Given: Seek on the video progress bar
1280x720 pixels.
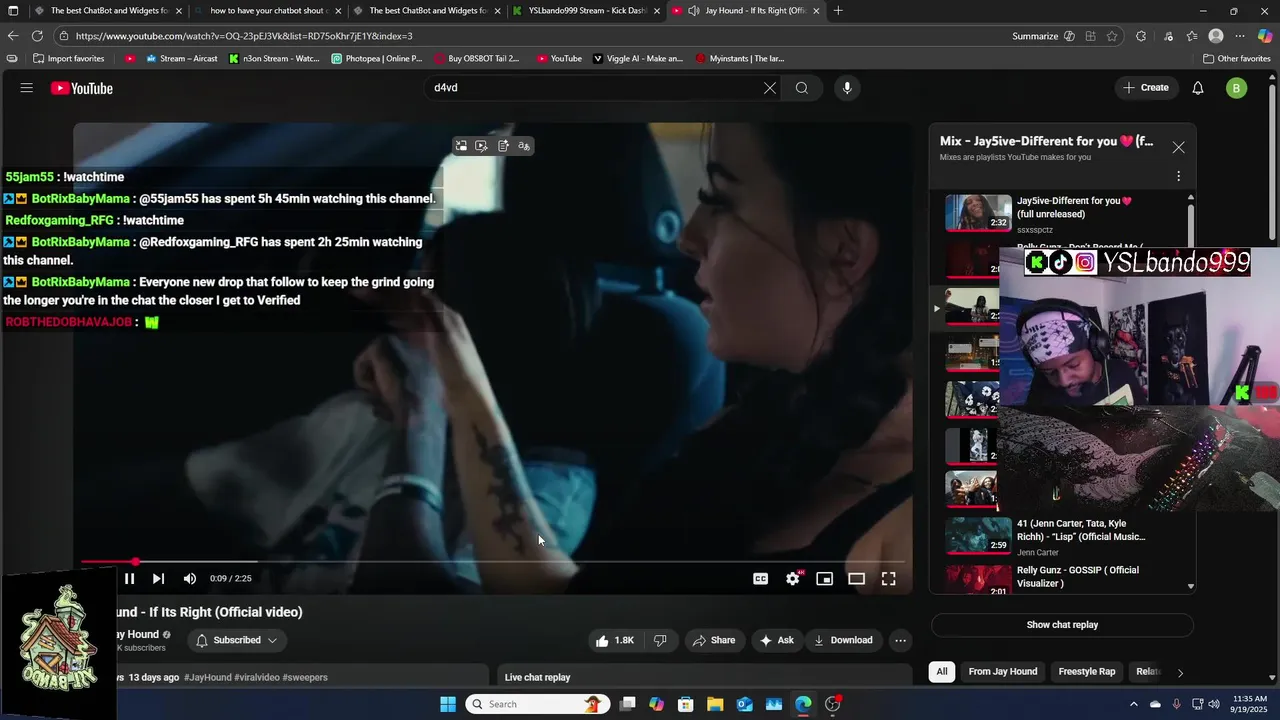Looking at the screenshot, I should tap(493, 562).
